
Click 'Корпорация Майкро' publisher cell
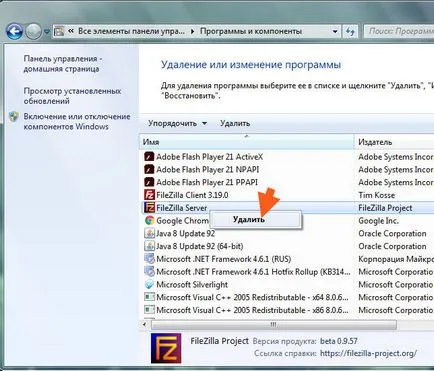coord(396,259)
